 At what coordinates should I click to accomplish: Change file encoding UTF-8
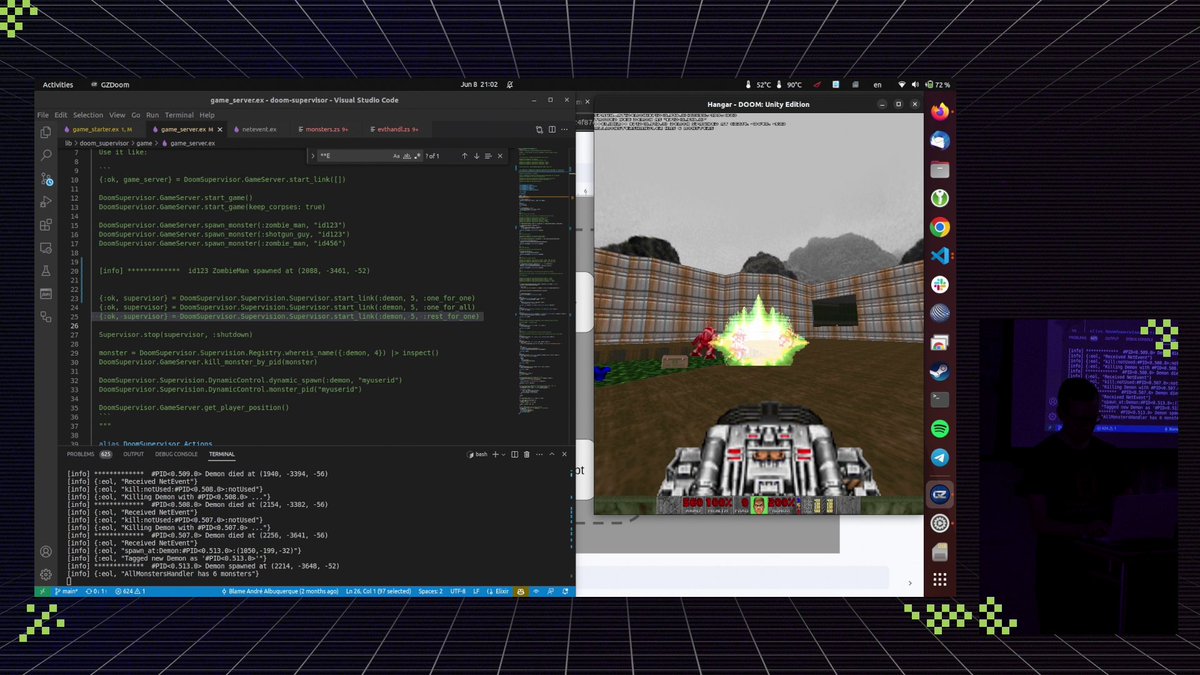pyautogui.click(x=459, y=591)
